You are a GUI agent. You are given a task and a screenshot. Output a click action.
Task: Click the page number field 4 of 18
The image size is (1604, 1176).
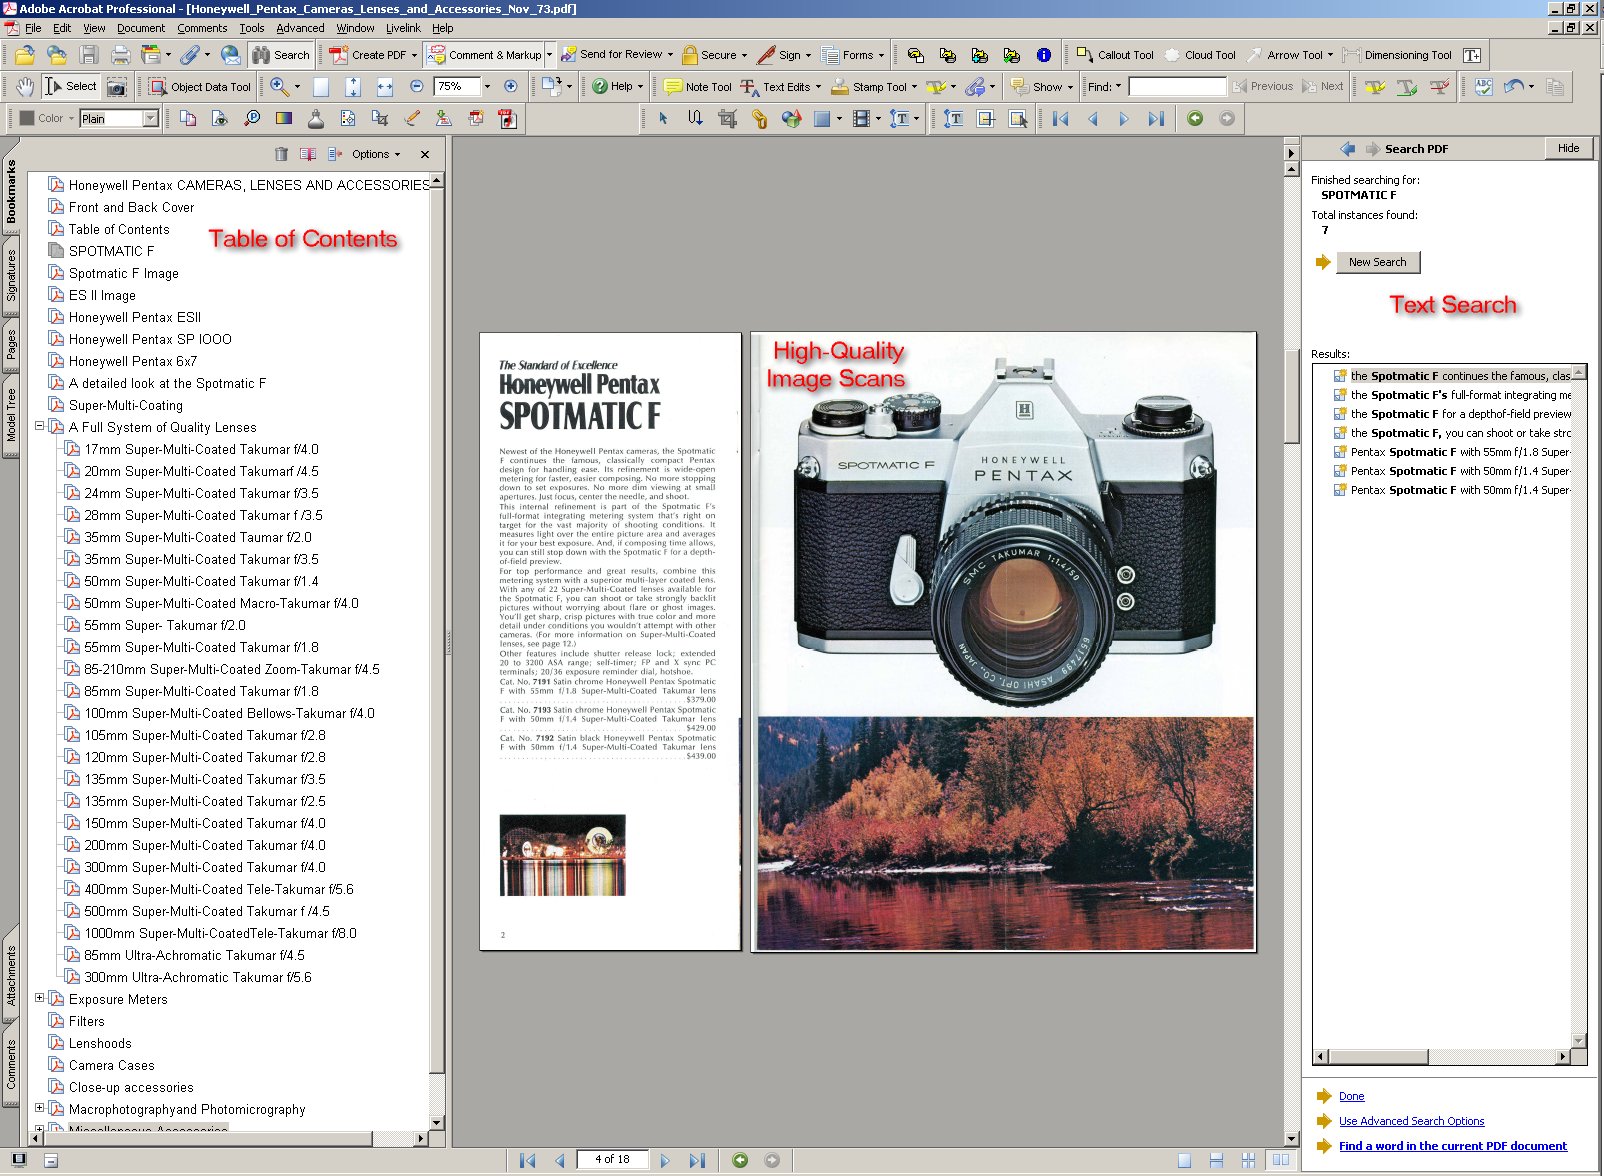pyautogui.click(x=612, y=1160)
